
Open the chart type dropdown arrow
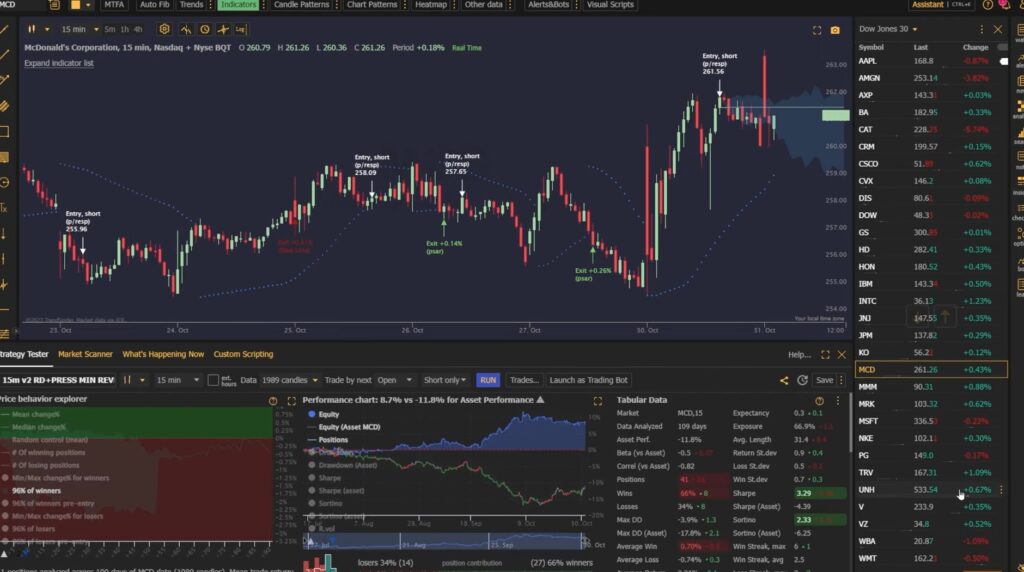coord(47,29)
